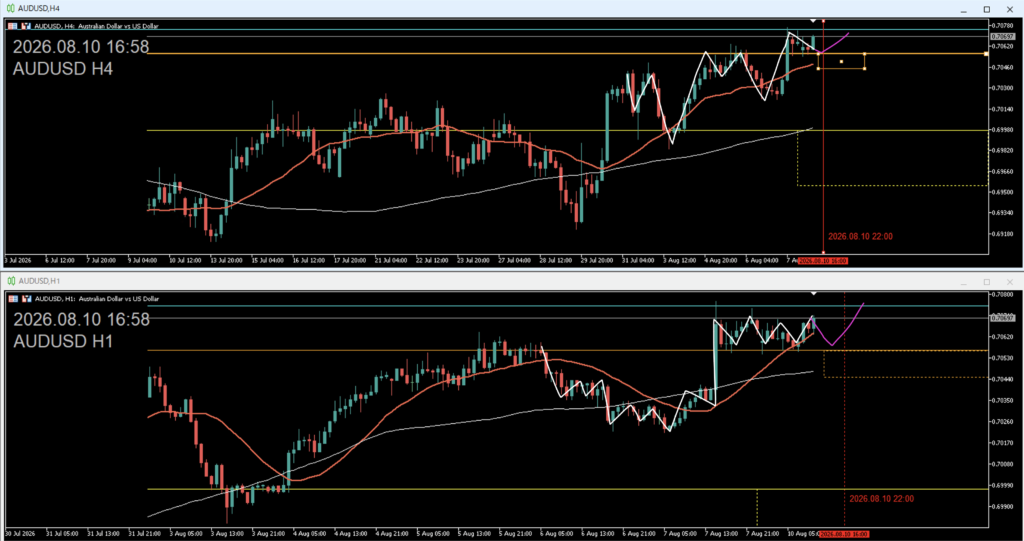Screen dimensions: 1024x541
Task: Click the '29 Jul 20:00' label on the H4 time axis
Action: [596, 261]
